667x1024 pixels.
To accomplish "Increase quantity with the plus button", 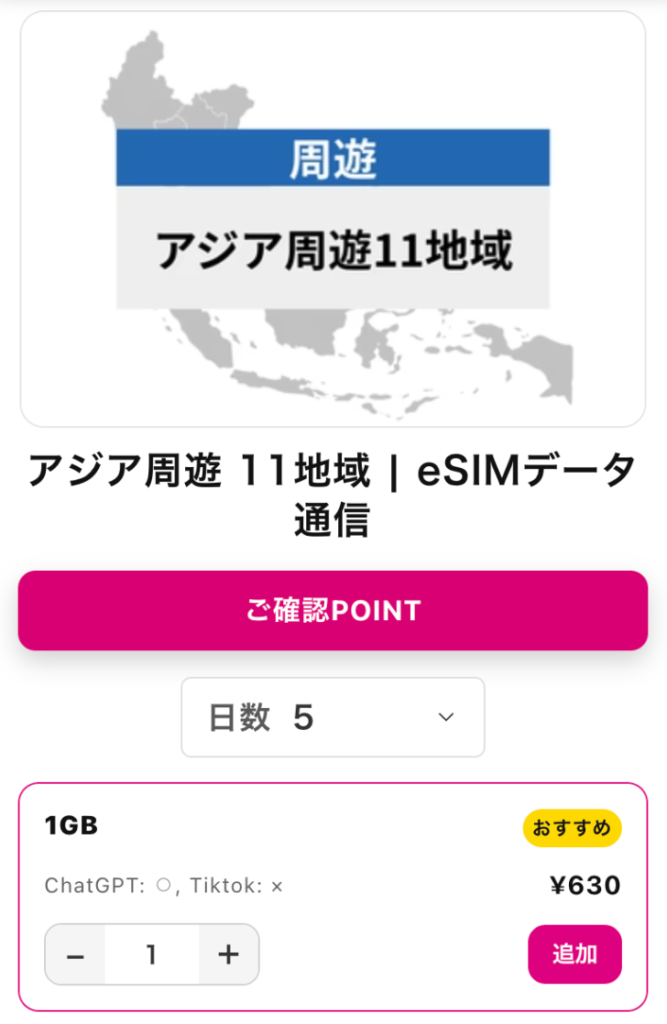I will [229, 955].
